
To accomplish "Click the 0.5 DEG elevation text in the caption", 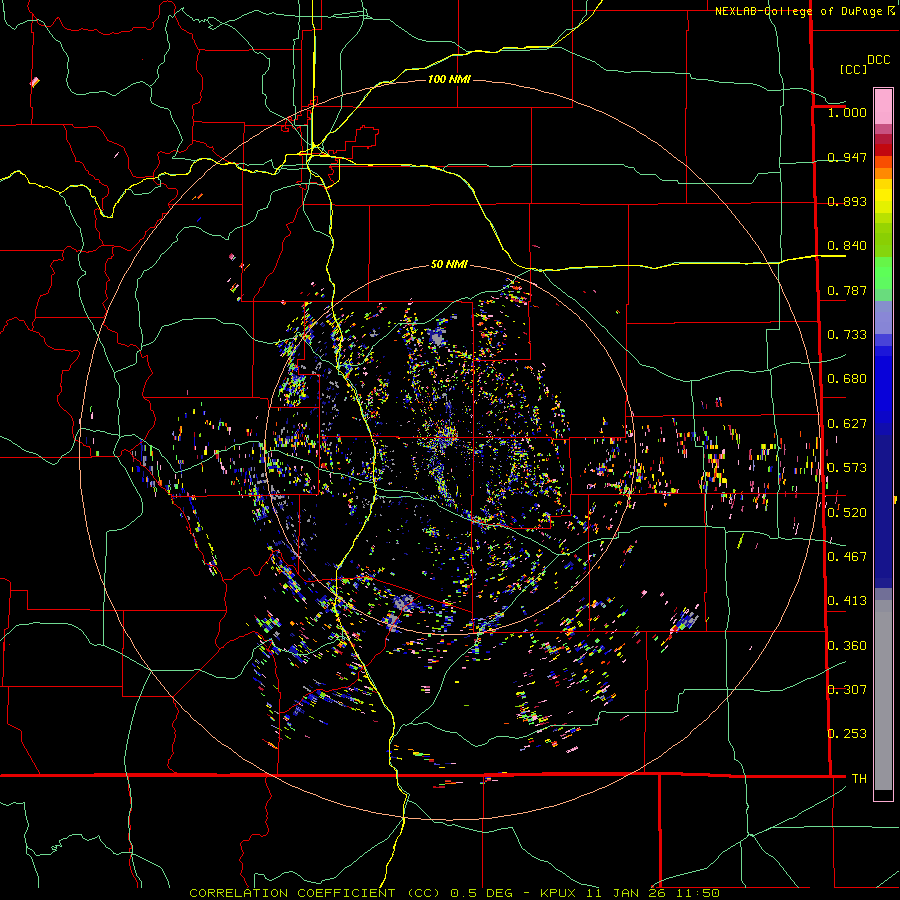I will click(x=480, y=893).
